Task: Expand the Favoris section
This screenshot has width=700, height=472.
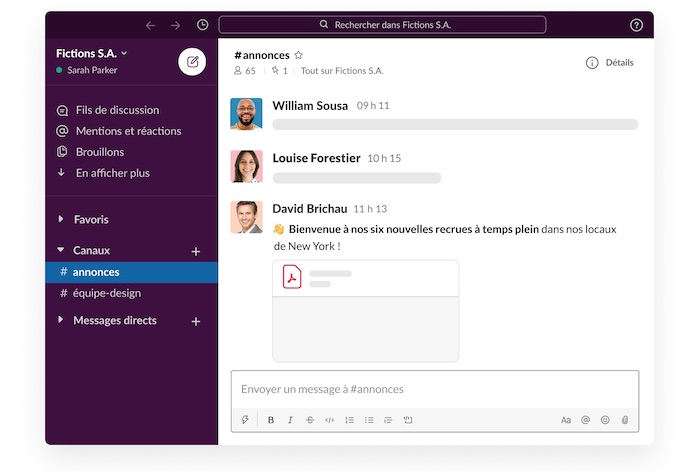Action: point(61,219)
